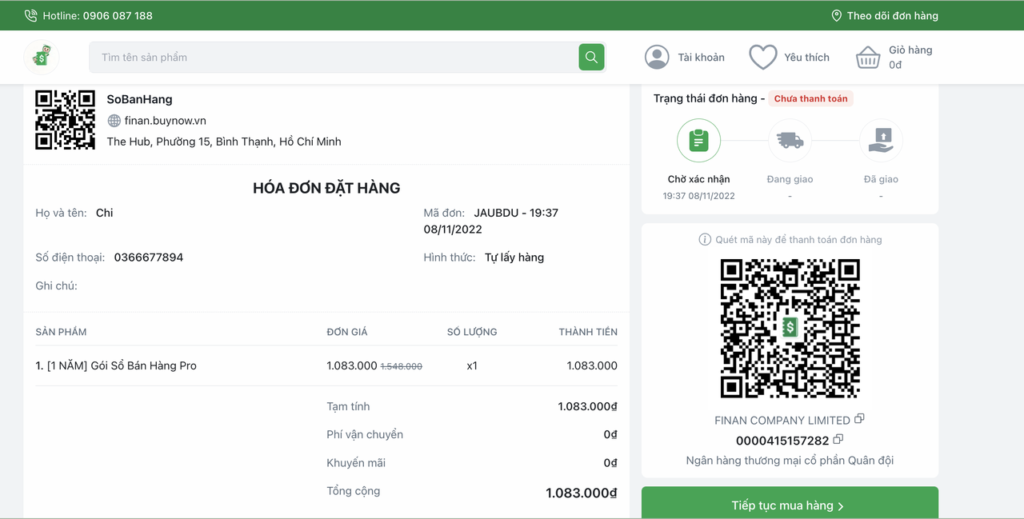The width and height of the screenshot is (1024, 519).
Task: Click address The Hub, Phường 15 text
Action: click(x=224, y=142)
